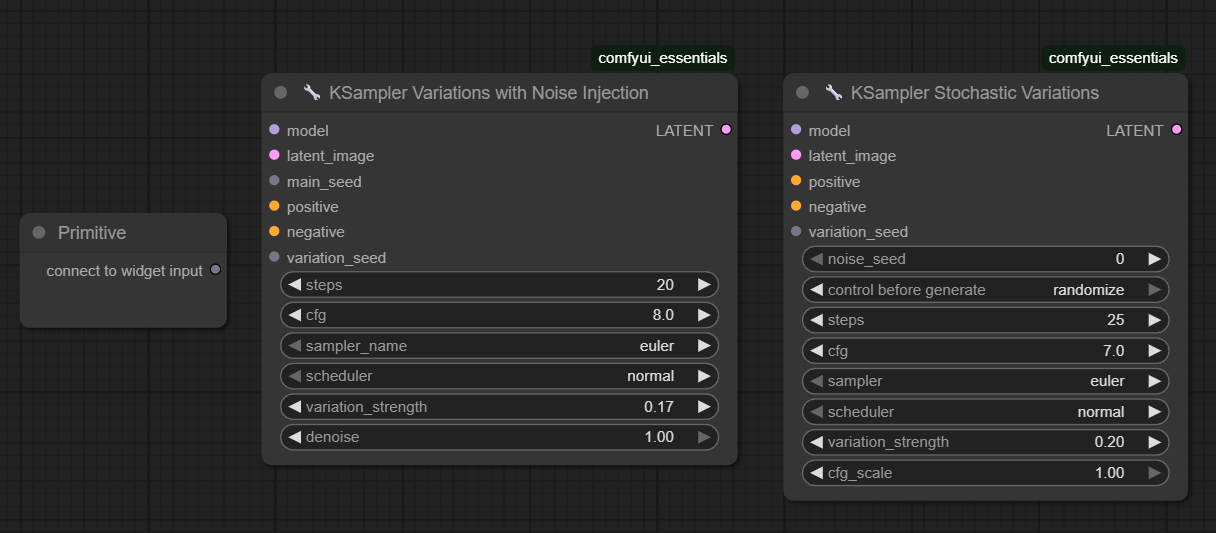Screen dimensions: 1216x533
Task: Click the wrench icon on KSampler Stochastic Variations
Action: coord(834,93)
